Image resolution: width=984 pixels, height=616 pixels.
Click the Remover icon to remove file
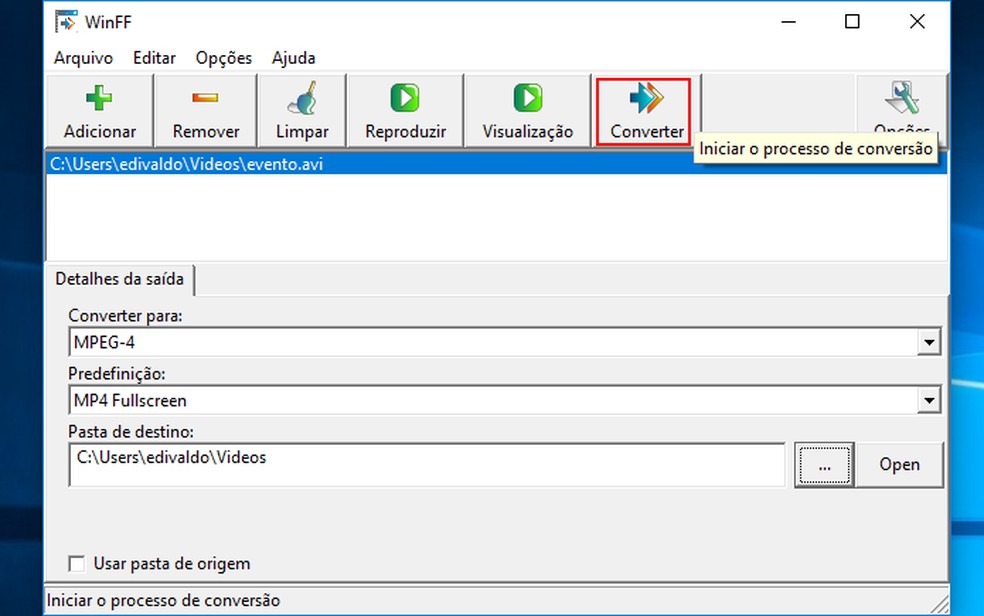pos(204,98)
